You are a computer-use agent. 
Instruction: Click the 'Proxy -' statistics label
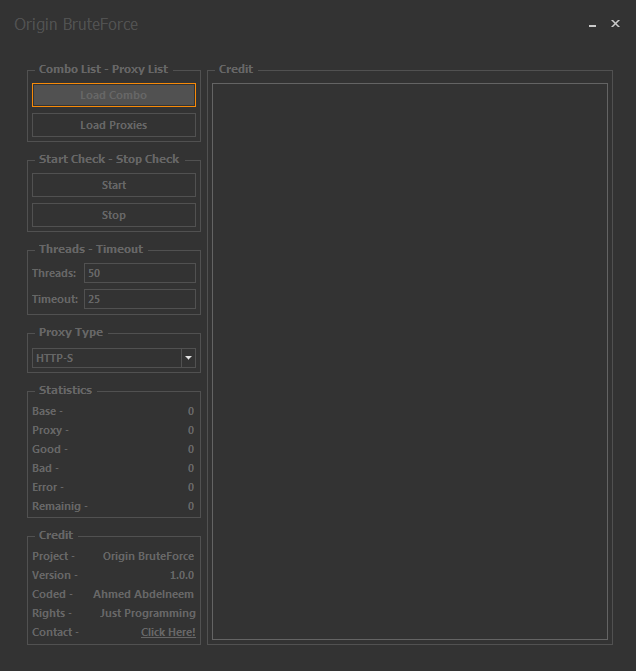tap(51, 430)
